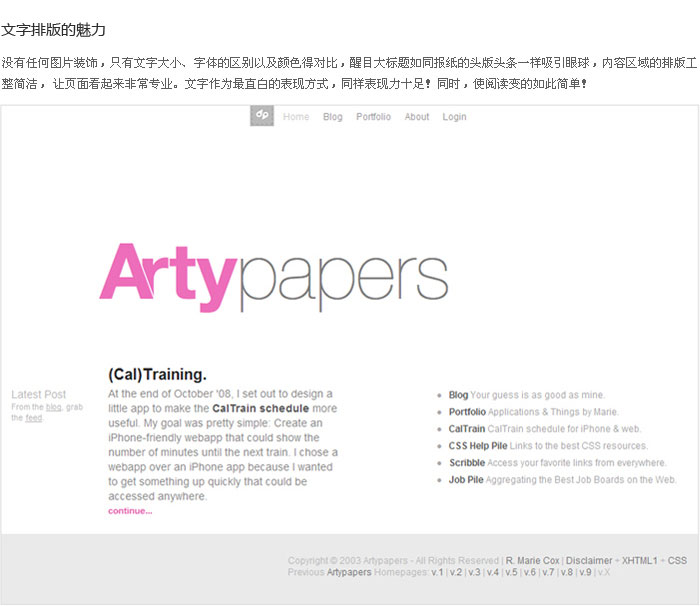
Task: Click the gray dp logo icon in the nav
Action: 262,116
